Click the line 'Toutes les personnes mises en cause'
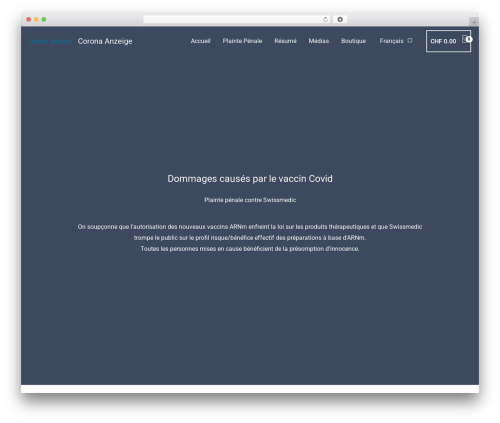Viewport: 500px width, 423px height. (x=250, y=249)
